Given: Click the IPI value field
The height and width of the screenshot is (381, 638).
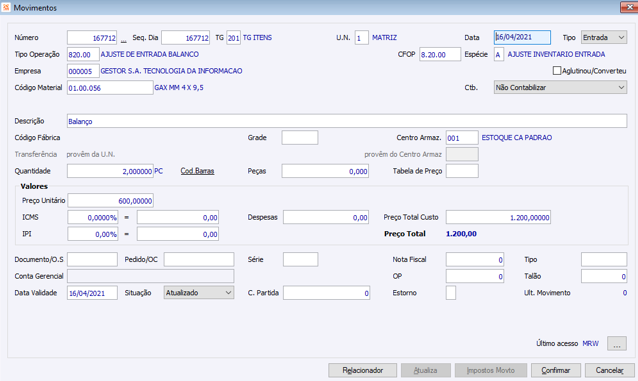Looking at the screenshot, I should click(x=178, y=234).
